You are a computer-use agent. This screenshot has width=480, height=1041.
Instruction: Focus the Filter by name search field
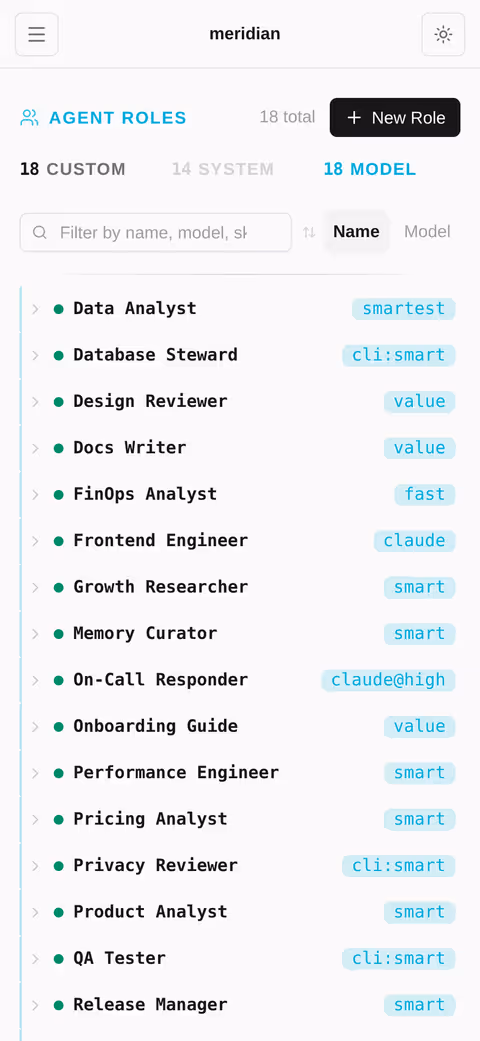point(156,232)
